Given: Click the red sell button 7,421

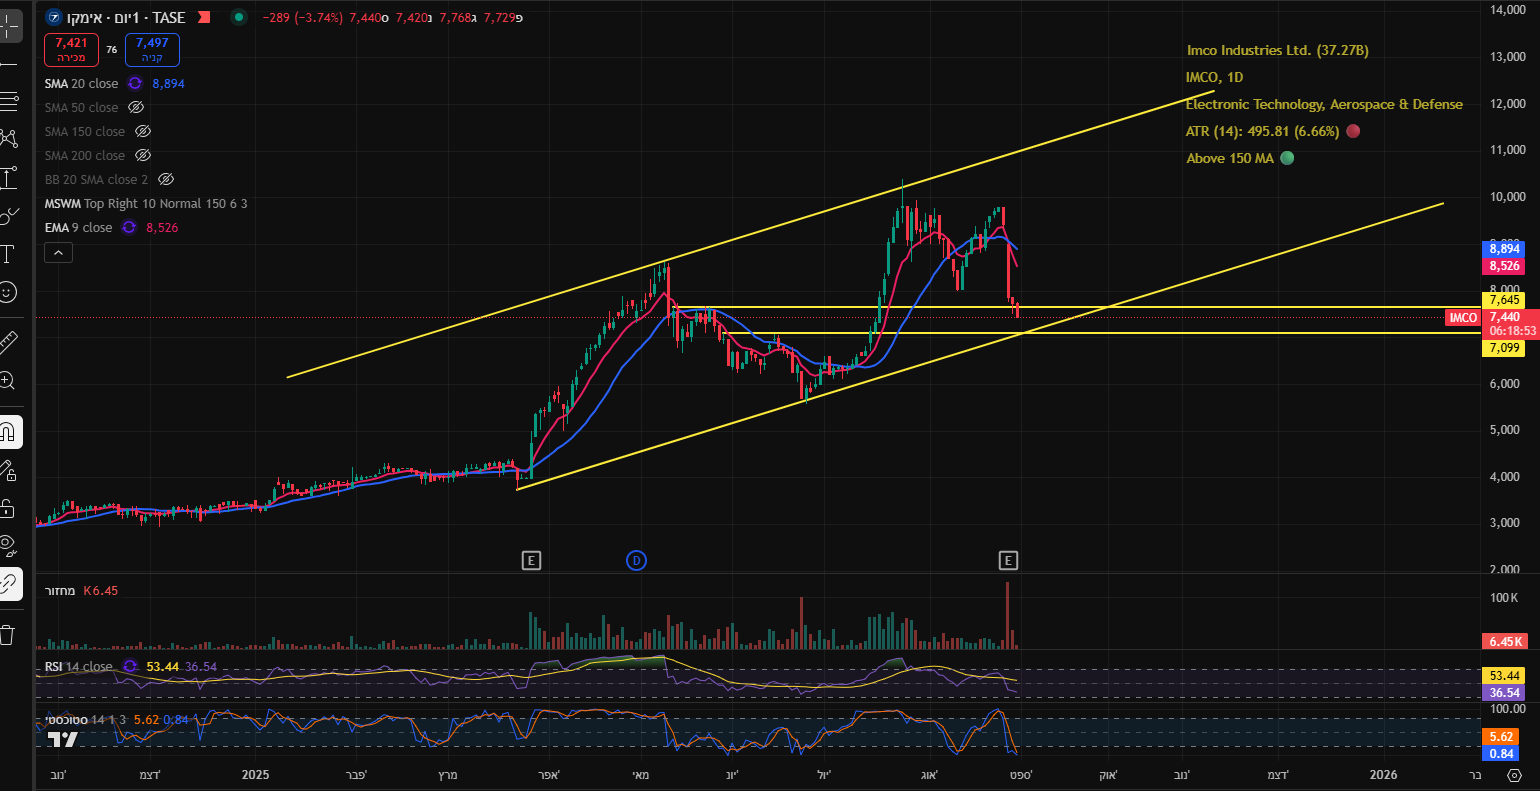Looking at the screenshot, I should click(71, 49).
